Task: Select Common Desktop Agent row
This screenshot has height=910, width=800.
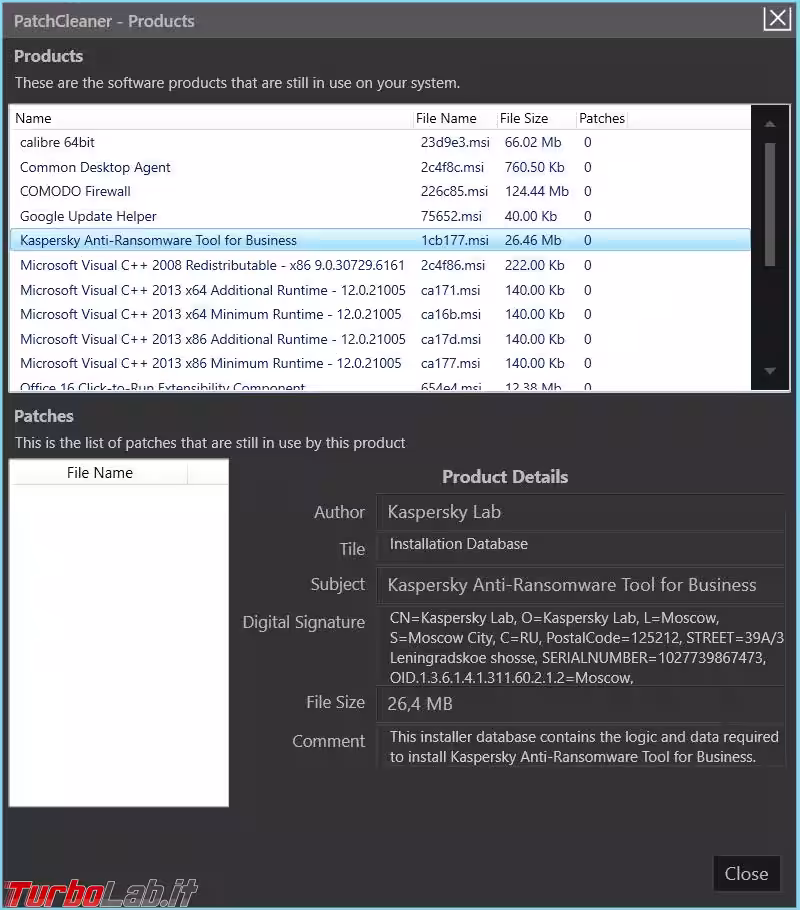Action: point(95,167)
